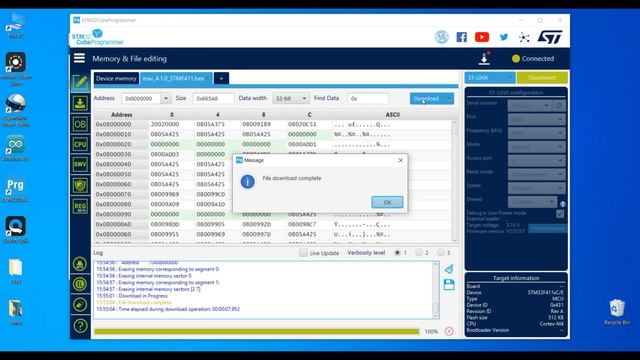Open the Prg STM32 programmer desktop shortcut
The width and height of the screenshot is (640, 360).
pos(16,190)
